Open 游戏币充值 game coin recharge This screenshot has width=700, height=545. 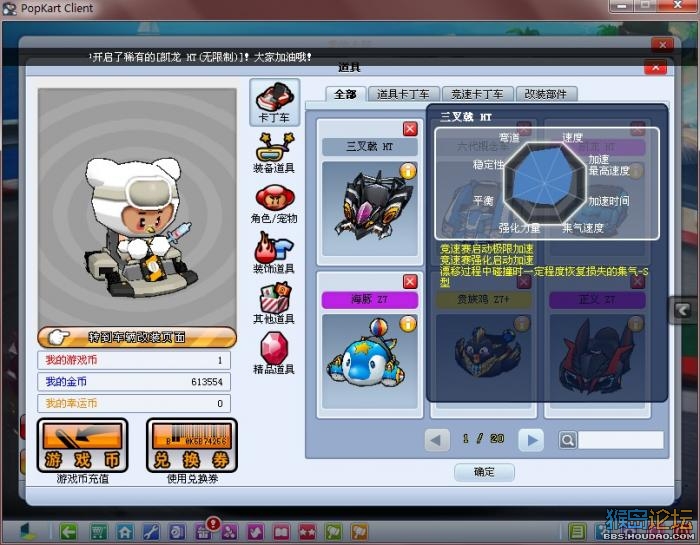[83, 445]
